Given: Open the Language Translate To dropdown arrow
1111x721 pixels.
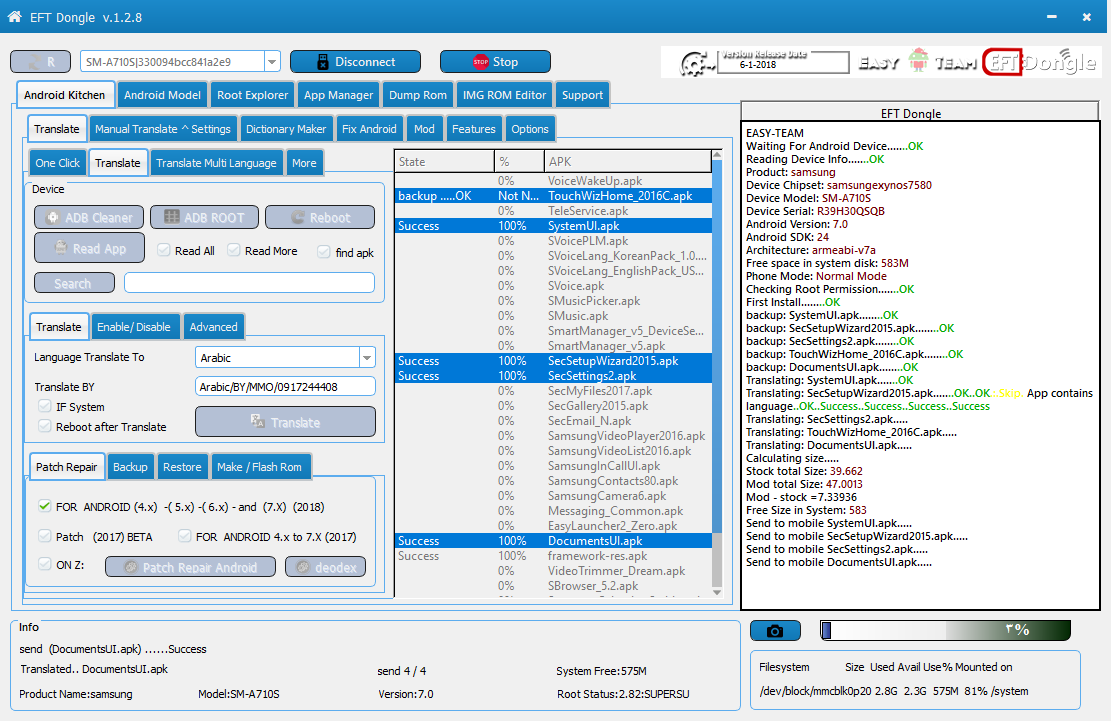Looking at the screenshot, I should (x=367, y=358).
